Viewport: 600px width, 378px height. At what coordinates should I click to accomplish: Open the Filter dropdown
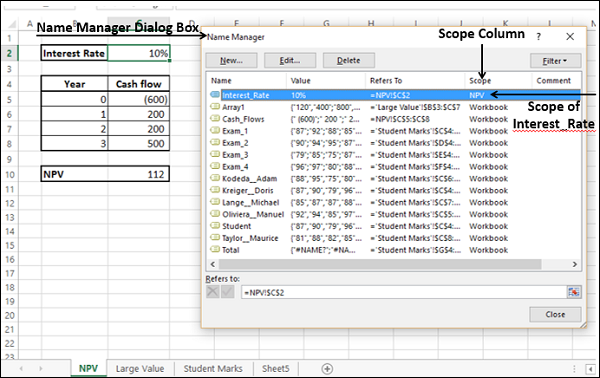[x=555, y=61]
